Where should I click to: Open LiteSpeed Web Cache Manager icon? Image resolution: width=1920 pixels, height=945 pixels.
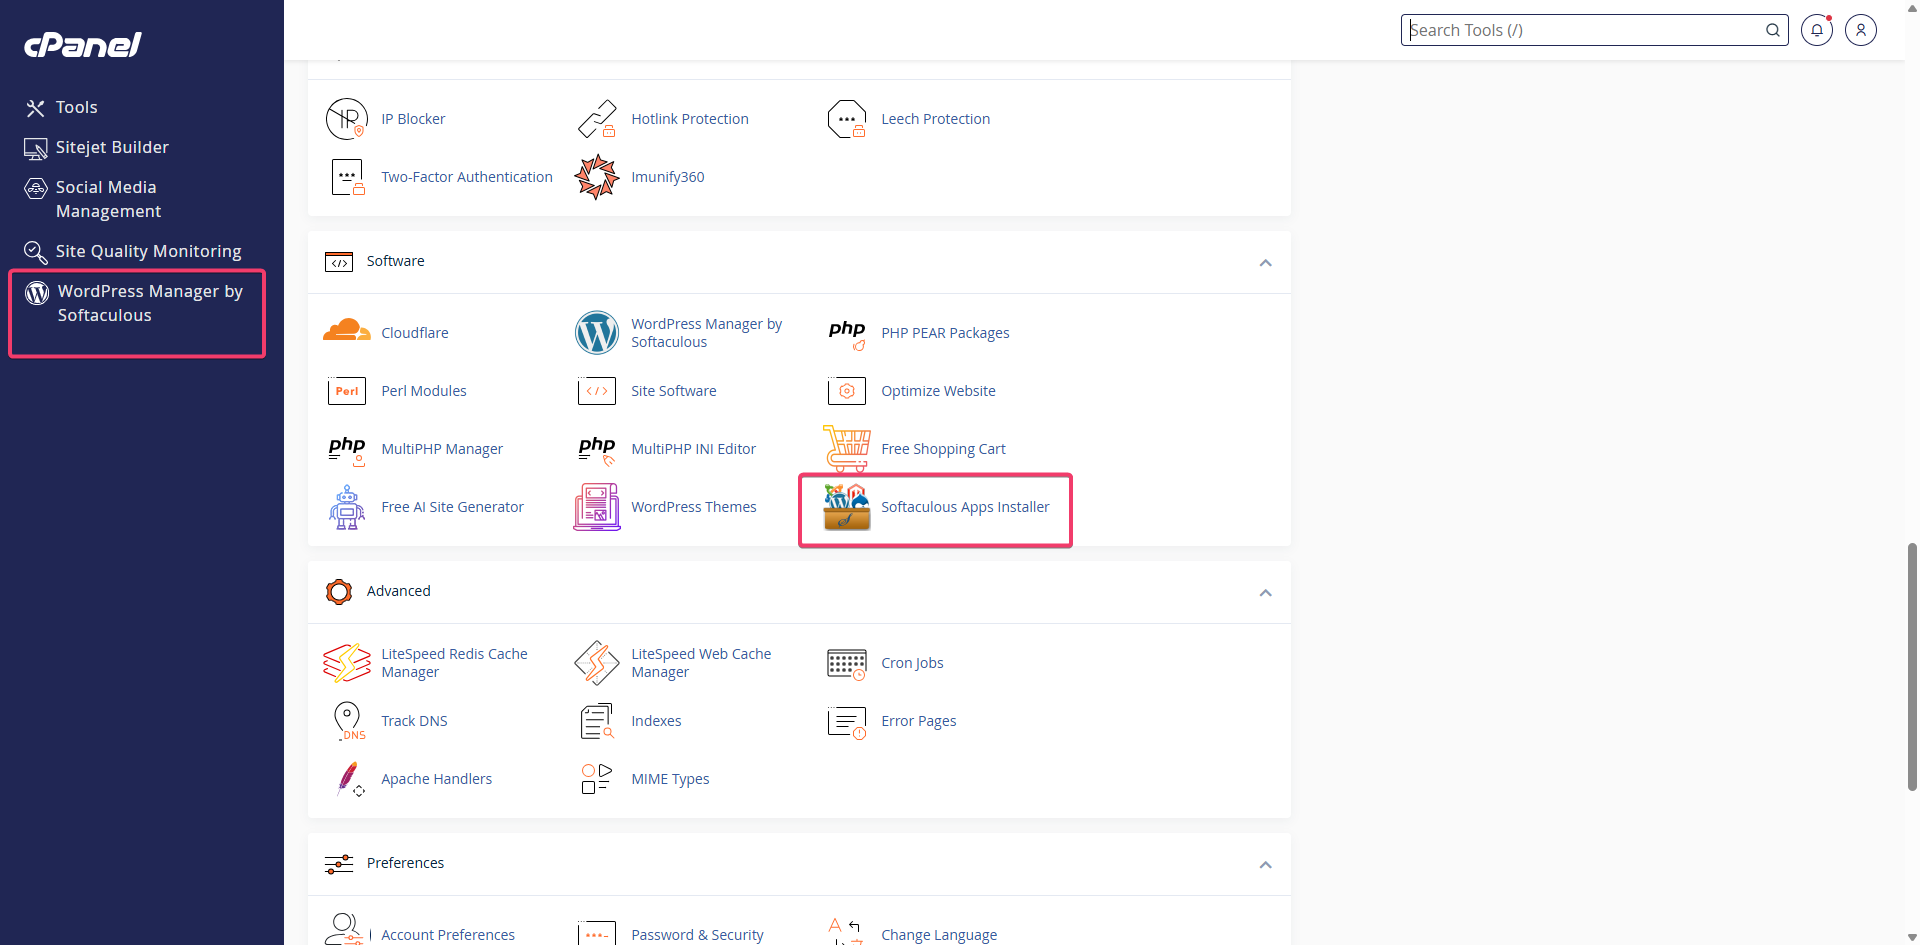(597, 663)
